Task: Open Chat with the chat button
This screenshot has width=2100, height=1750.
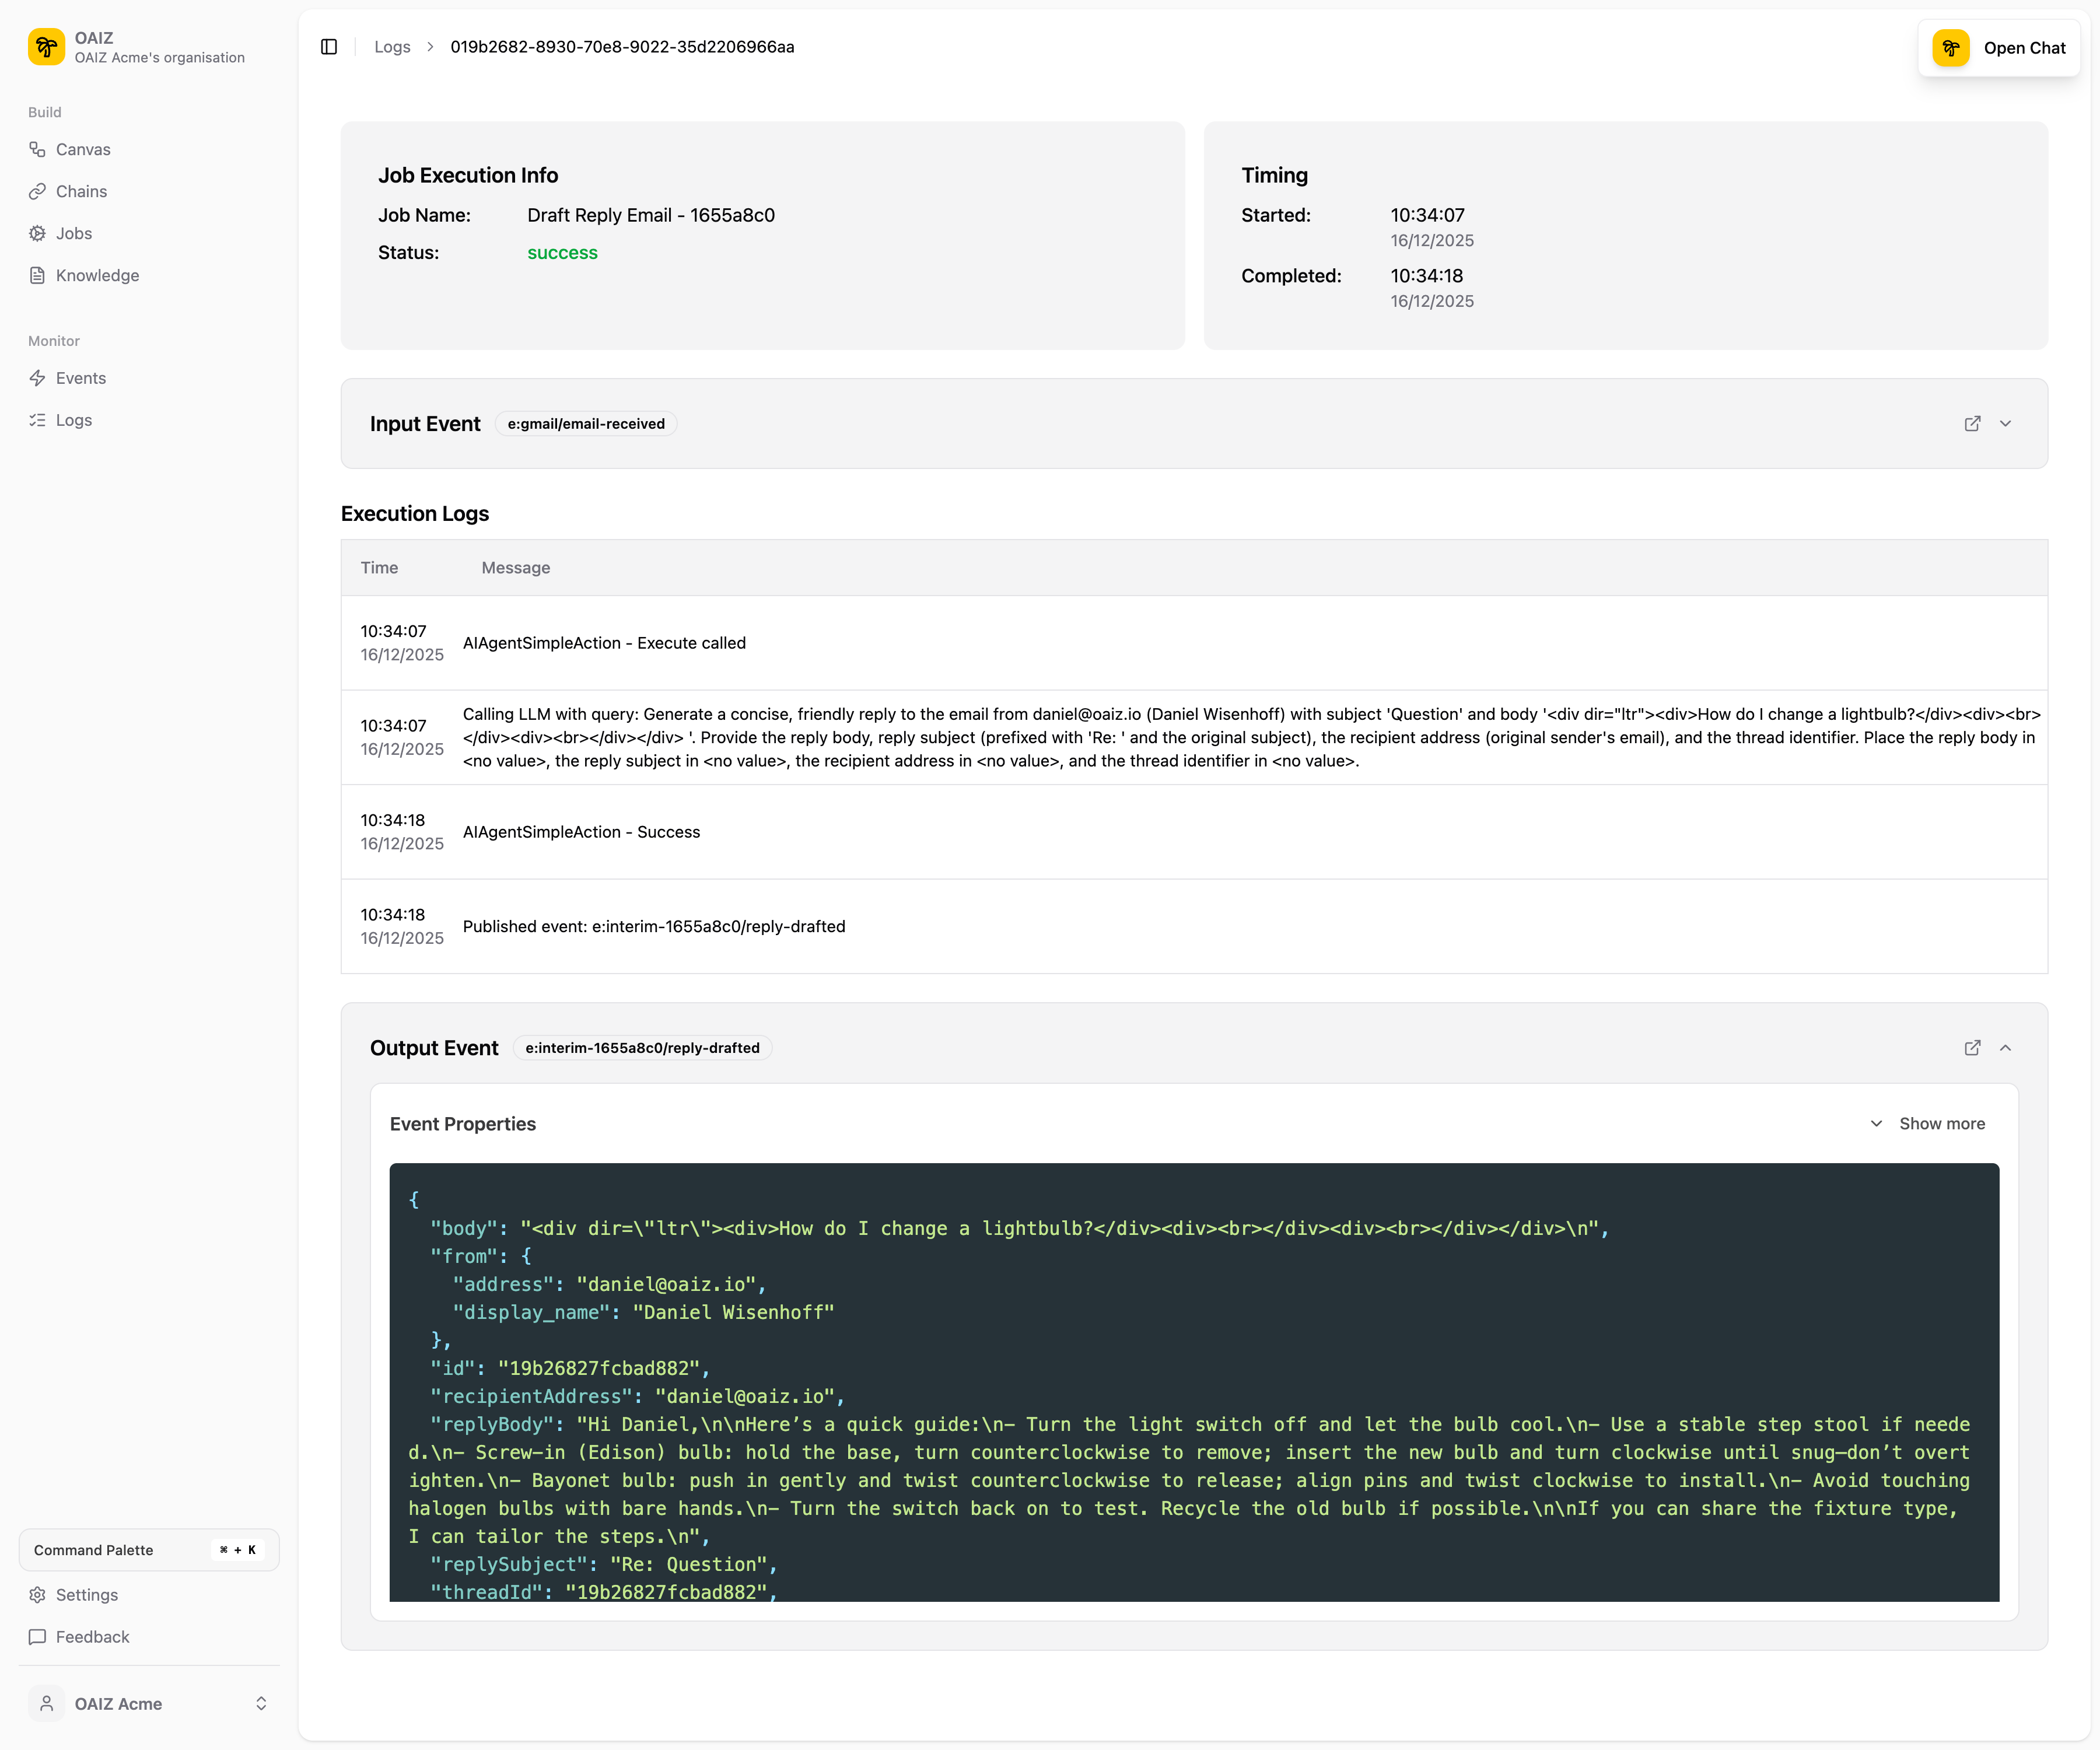Action: click(1999, 47)
